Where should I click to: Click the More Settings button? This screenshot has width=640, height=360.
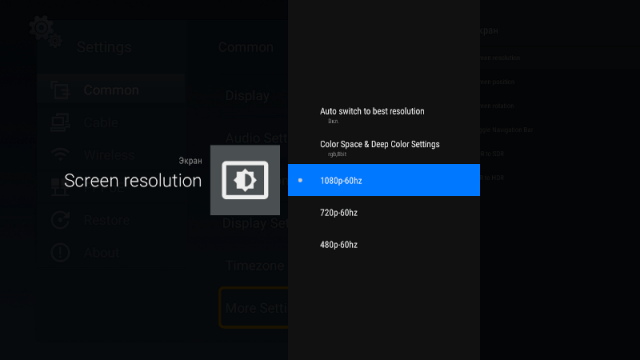click(254, 308)
